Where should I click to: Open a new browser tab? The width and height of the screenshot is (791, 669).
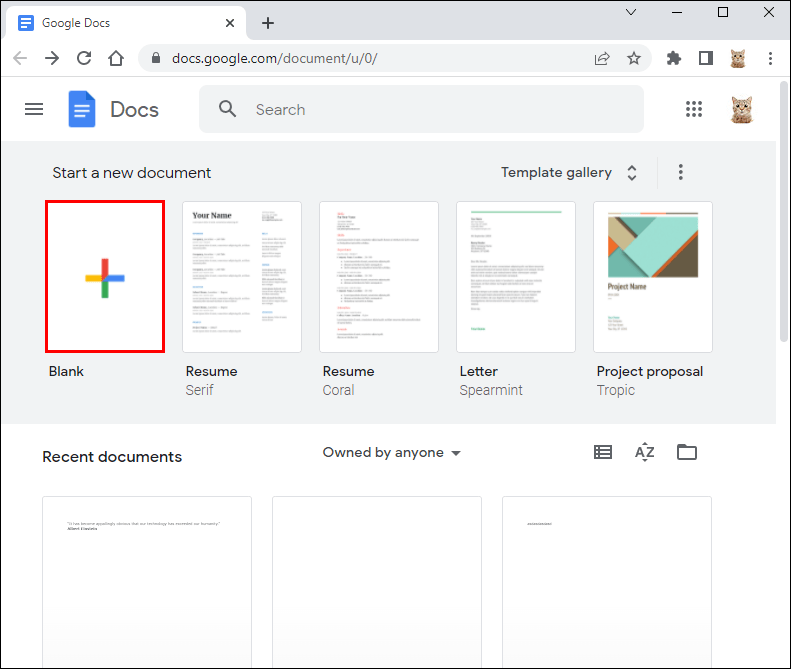[x=268, y=23]
